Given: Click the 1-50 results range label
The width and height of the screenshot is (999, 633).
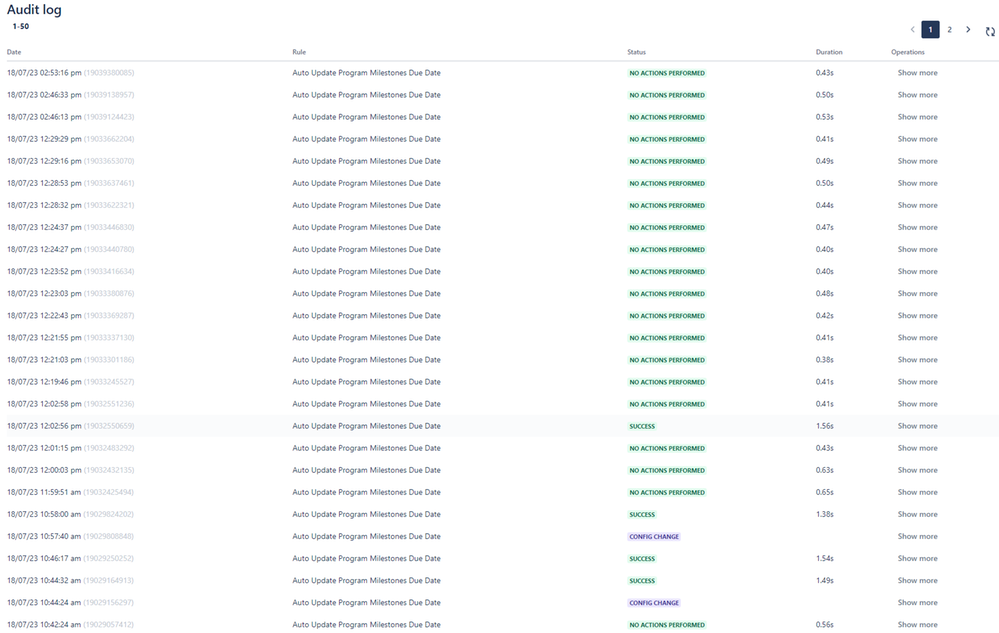Looking at the screenshot, I should [x=21, y=27].
